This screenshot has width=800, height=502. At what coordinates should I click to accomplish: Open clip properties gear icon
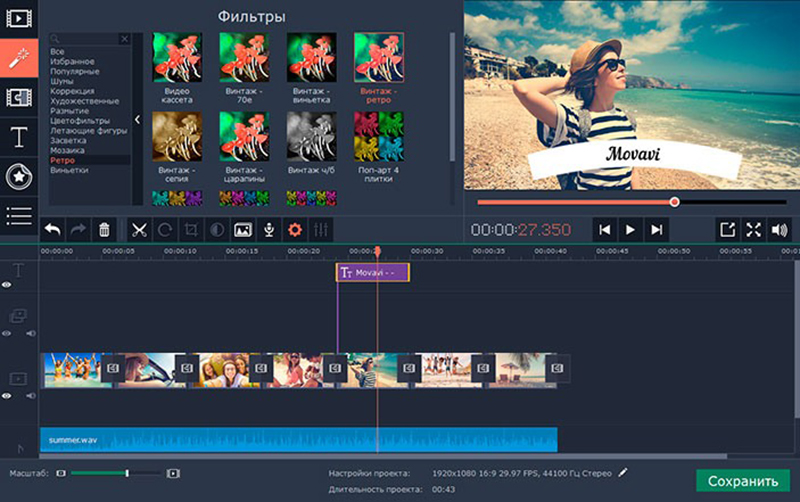pyautogui.click(x=295, y=230)
